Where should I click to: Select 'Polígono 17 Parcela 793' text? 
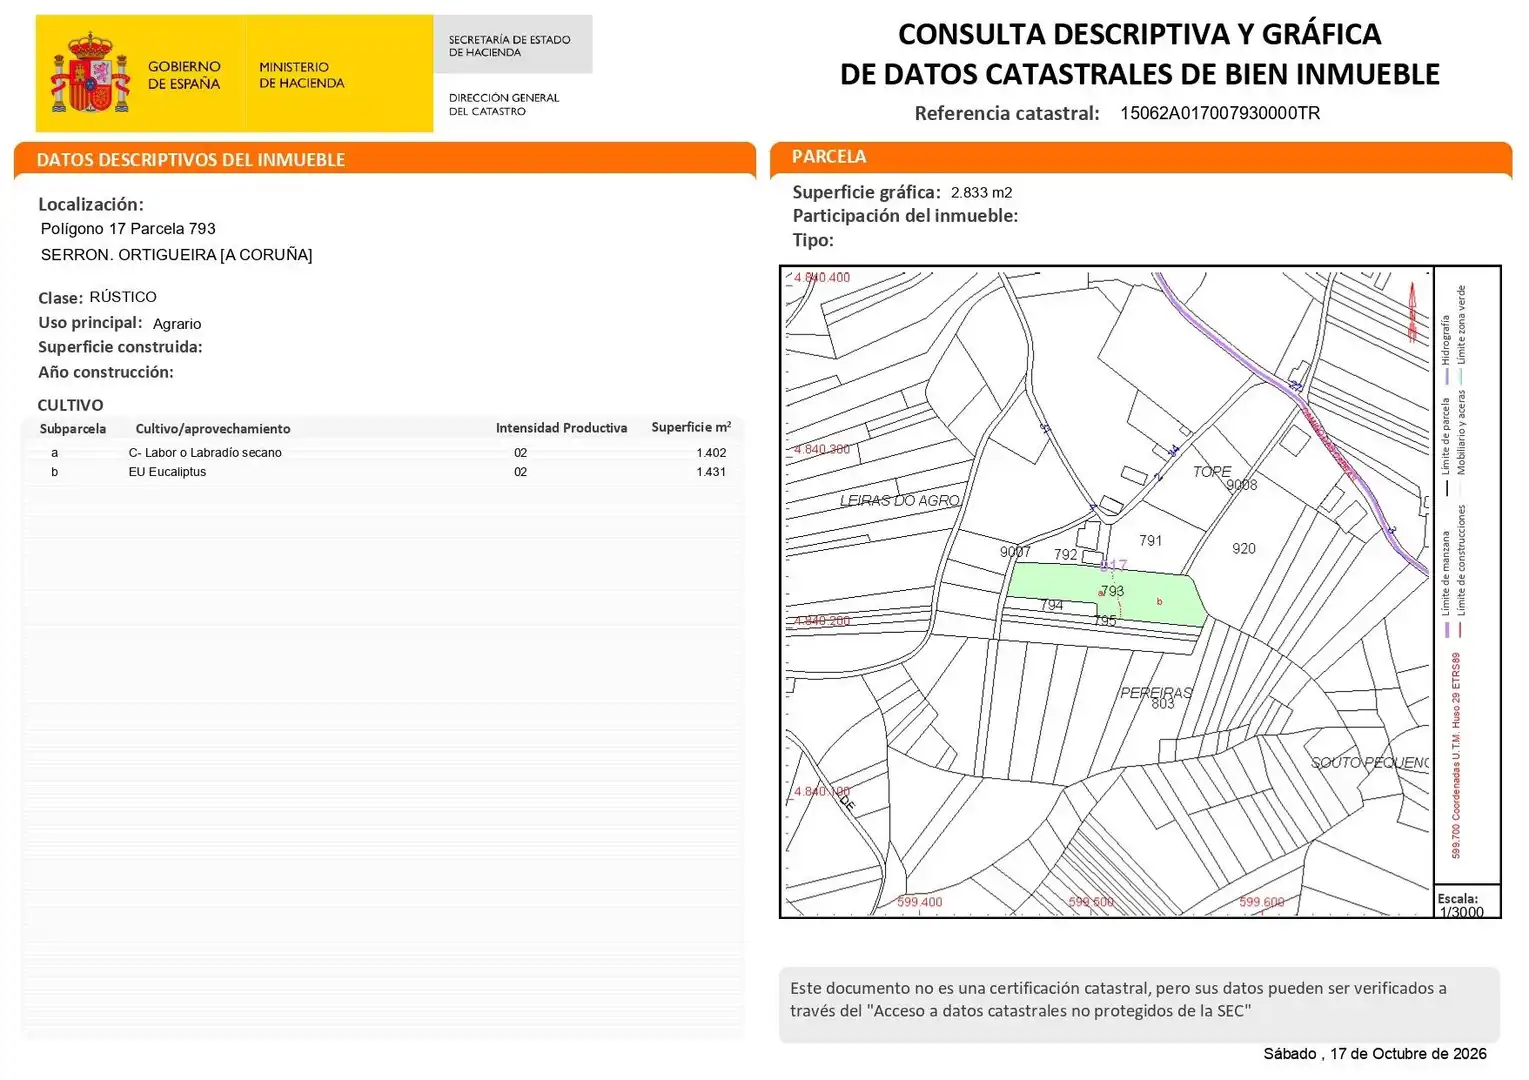point(128,229)
